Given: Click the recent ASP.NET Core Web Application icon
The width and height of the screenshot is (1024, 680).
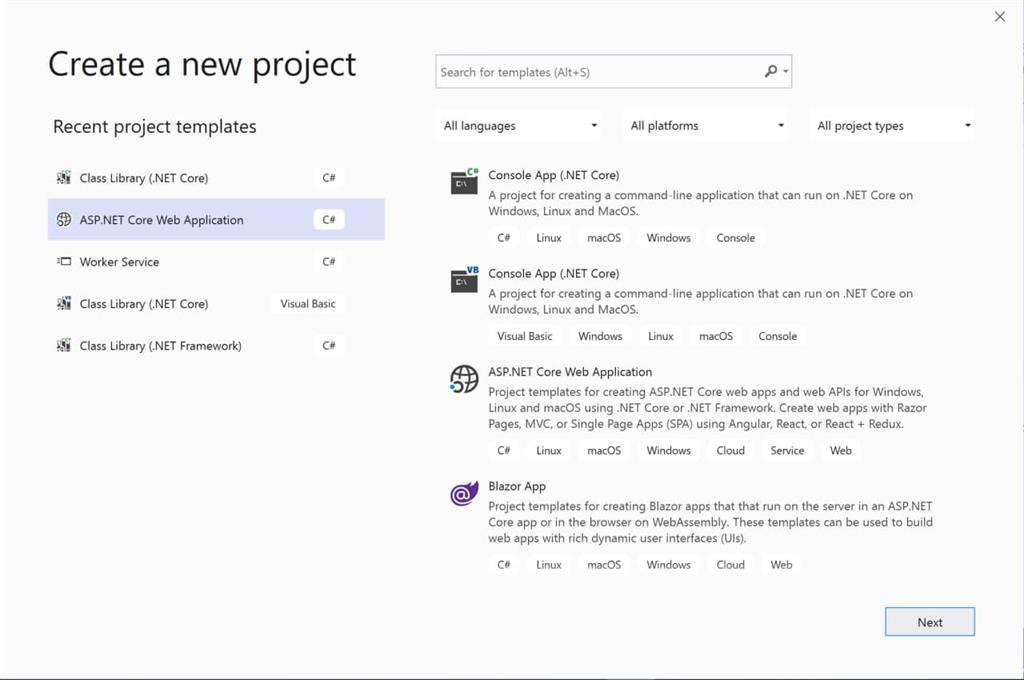Looking at the screenshot, I should point(64,220).
